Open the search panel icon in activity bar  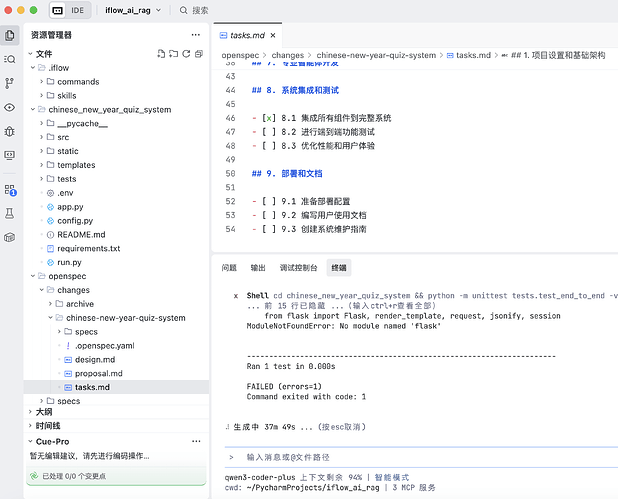click(x=9, y=59)
